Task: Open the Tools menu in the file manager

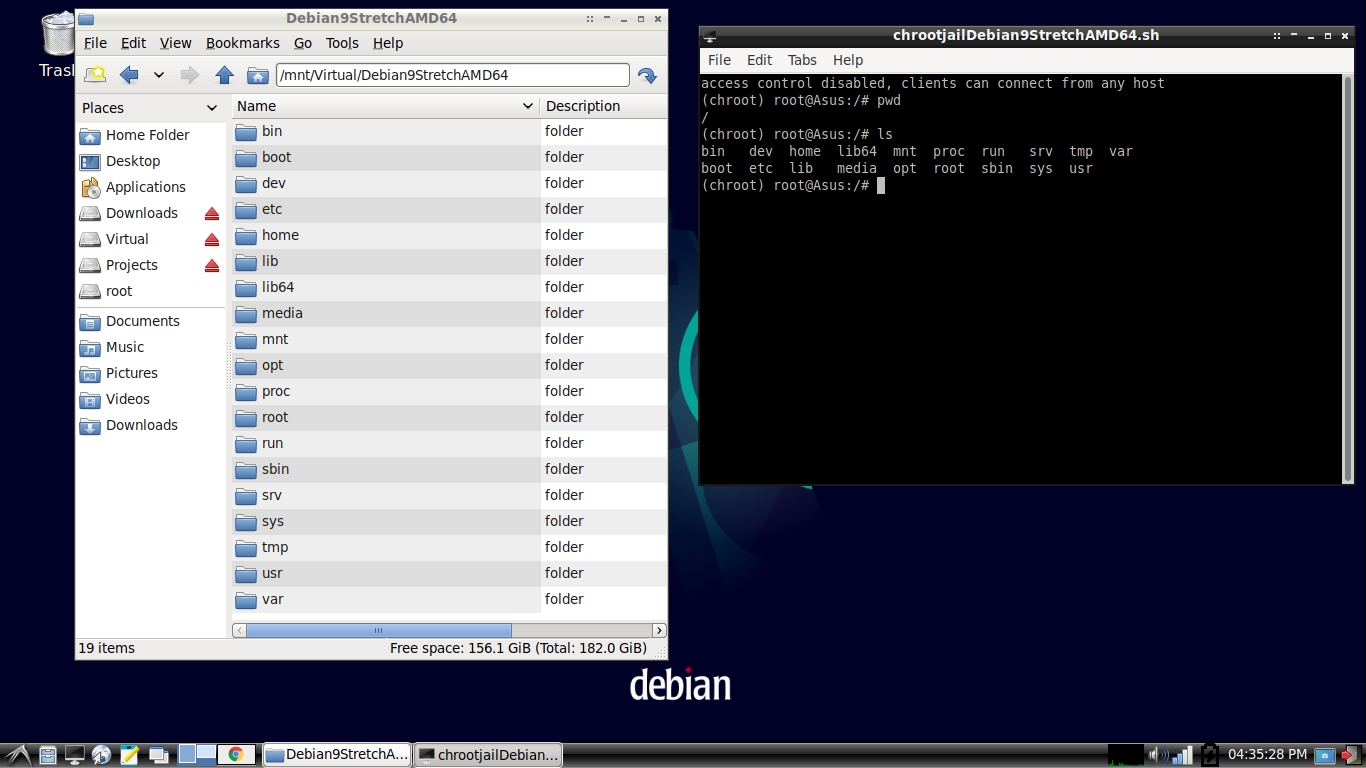Action: [342, 43]
